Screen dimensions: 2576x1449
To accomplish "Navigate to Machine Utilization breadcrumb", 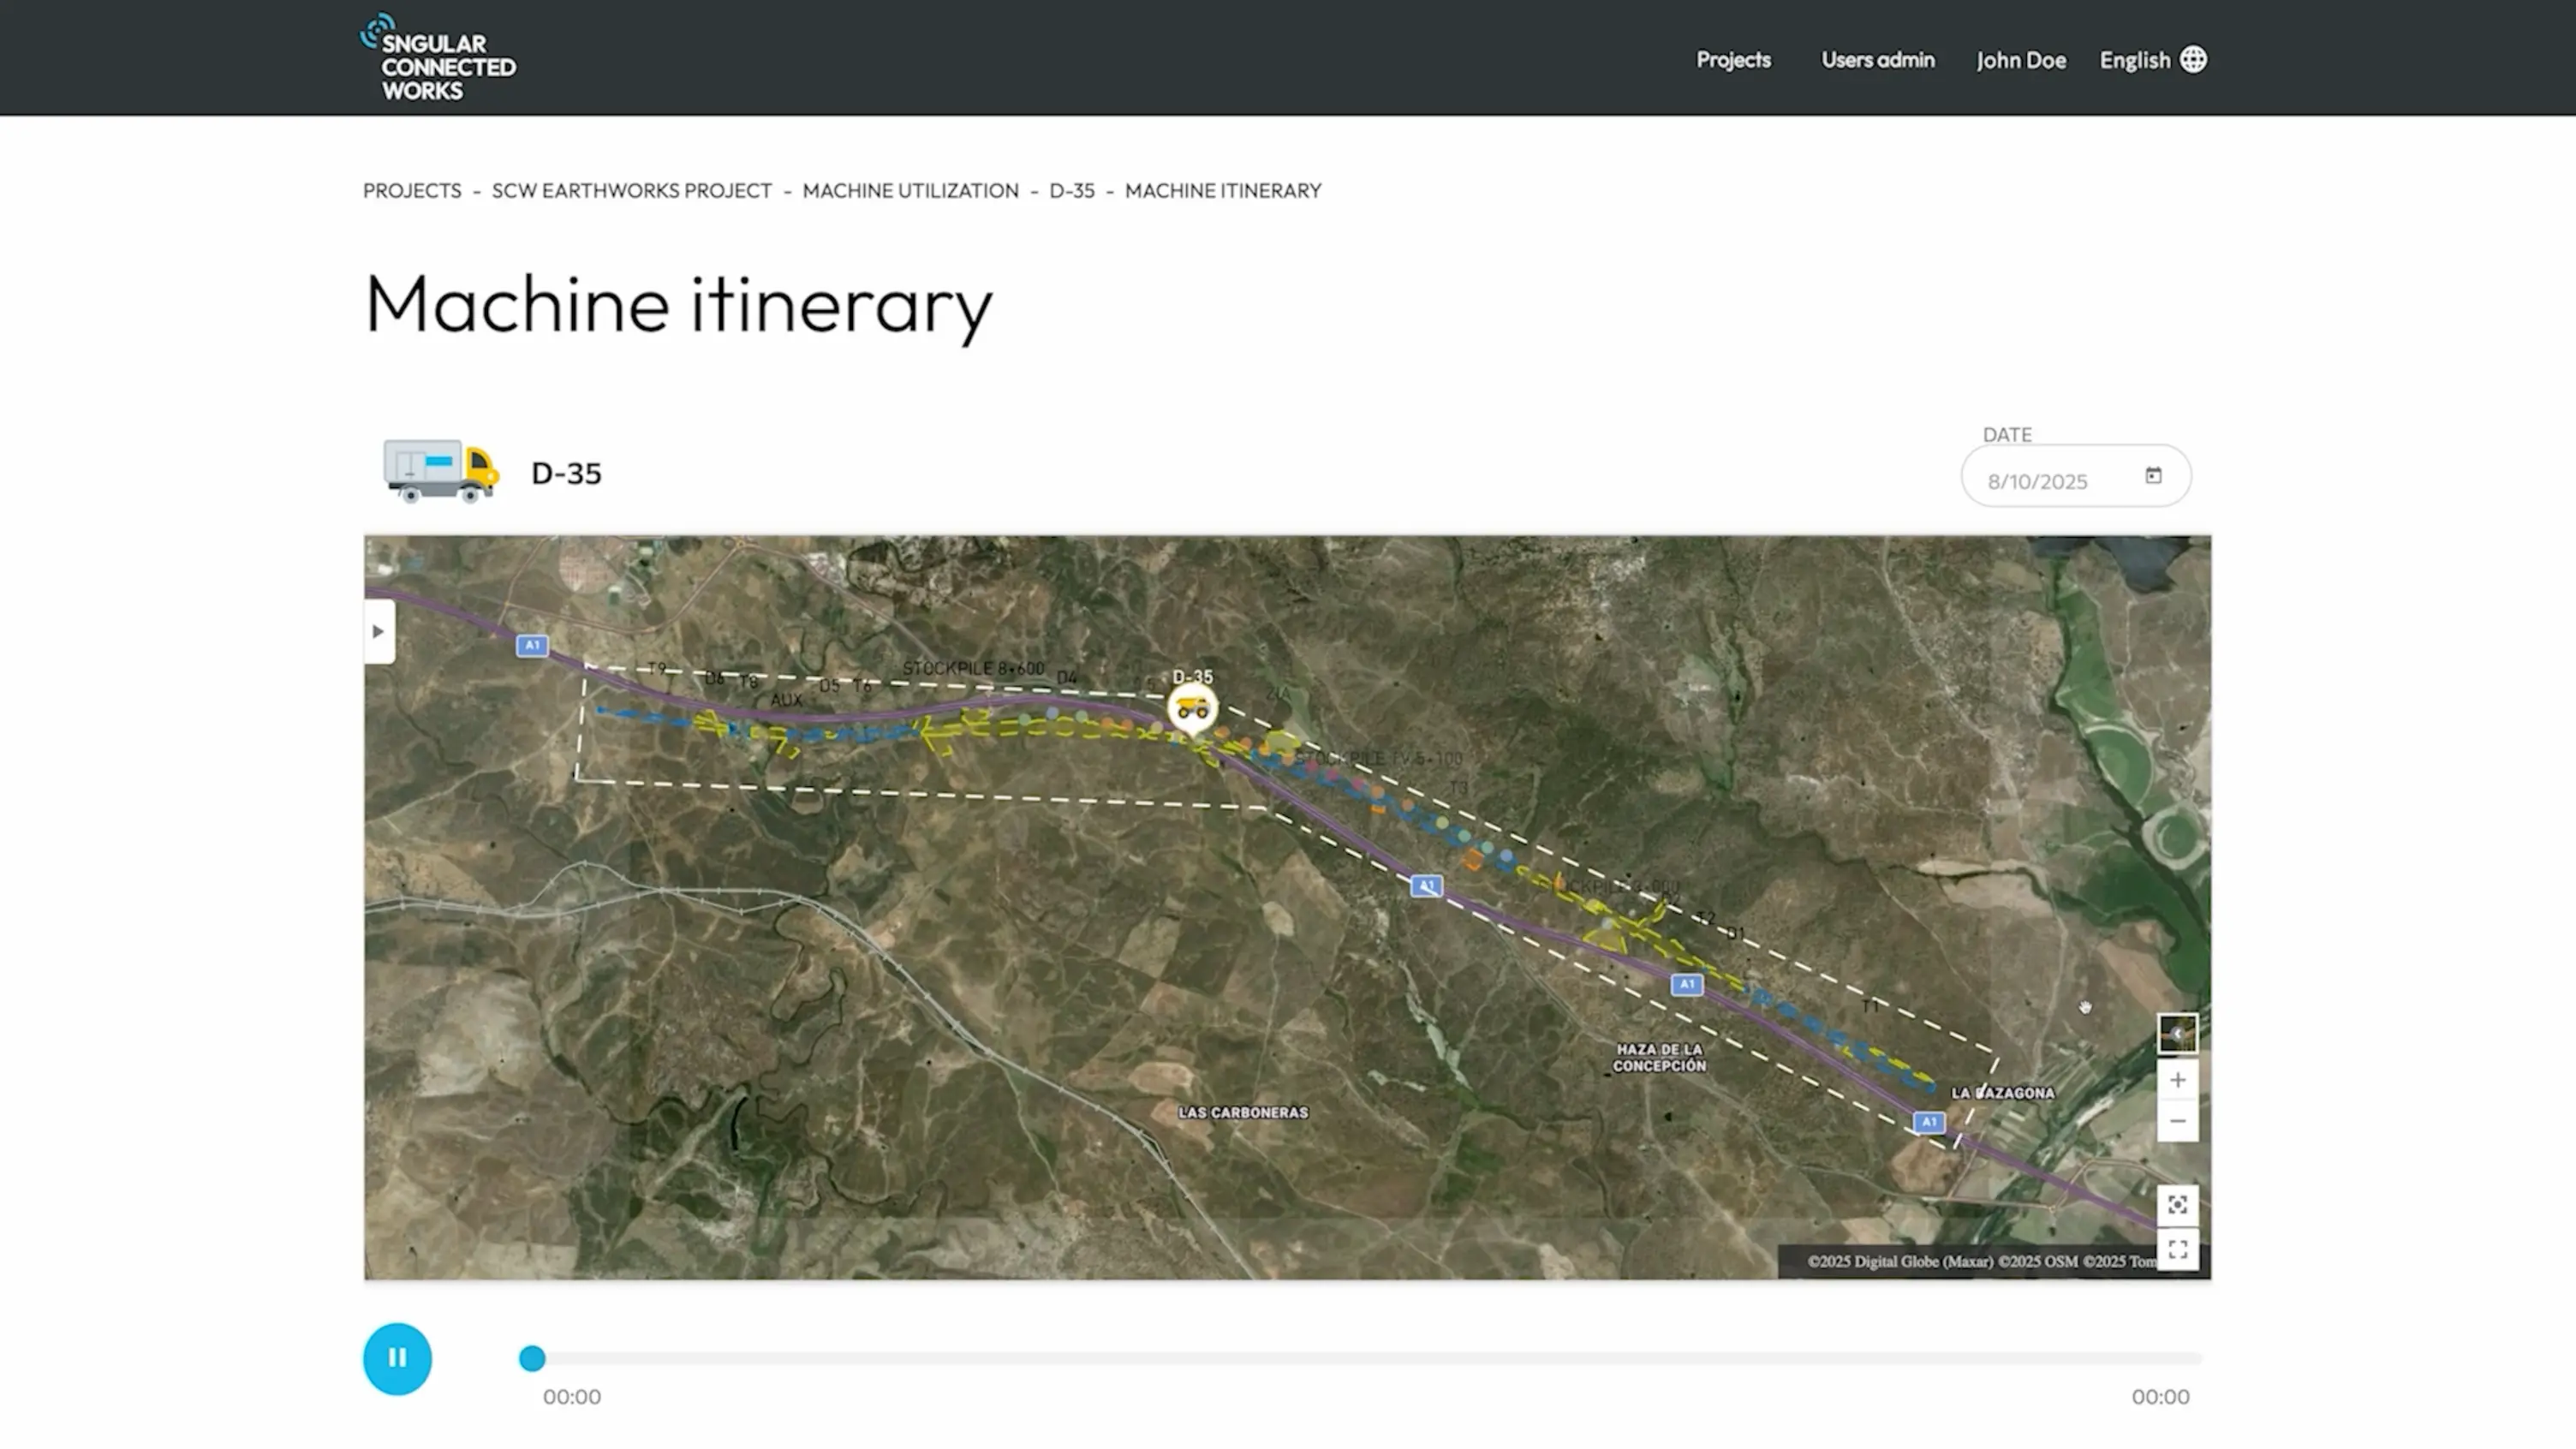I will click(x=910, y=191).
